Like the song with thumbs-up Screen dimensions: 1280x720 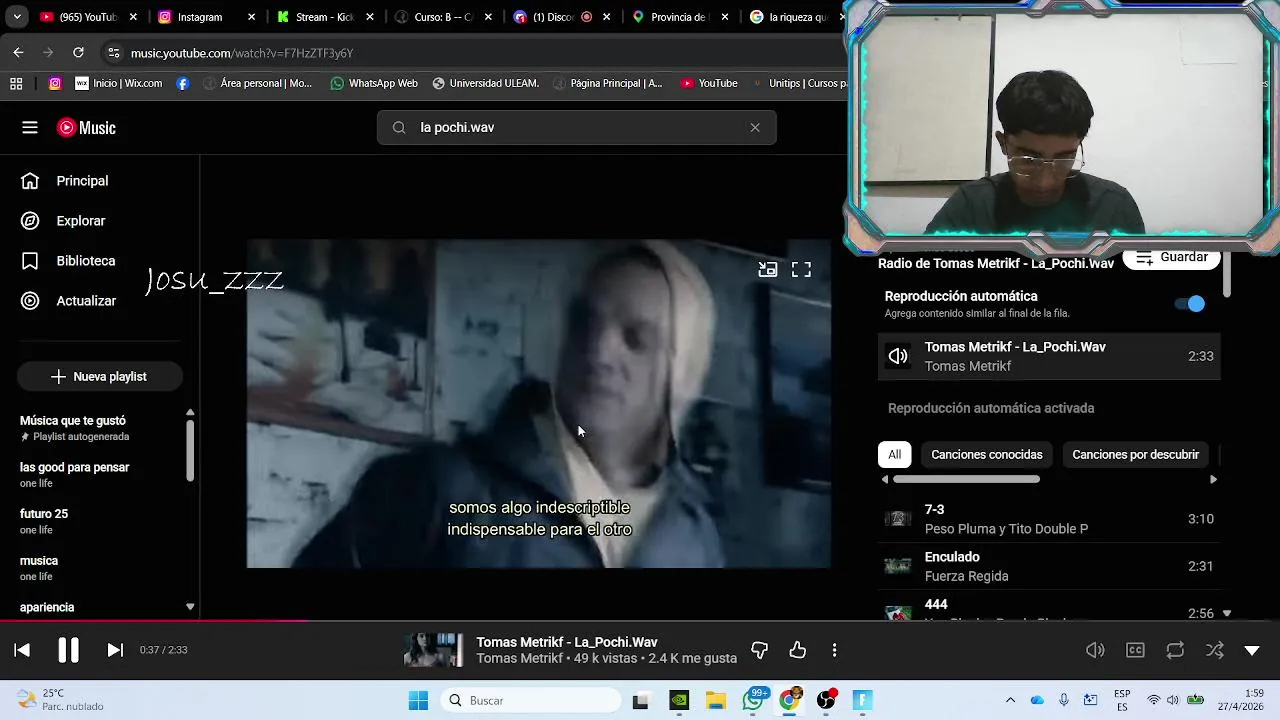tap(797, 650)
